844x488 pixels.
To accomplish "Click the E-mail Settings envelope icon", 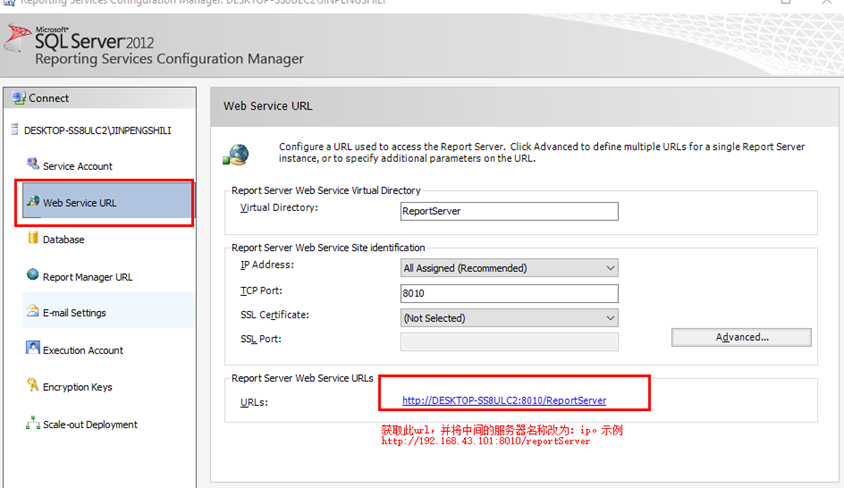I will [x=33, y=310].
